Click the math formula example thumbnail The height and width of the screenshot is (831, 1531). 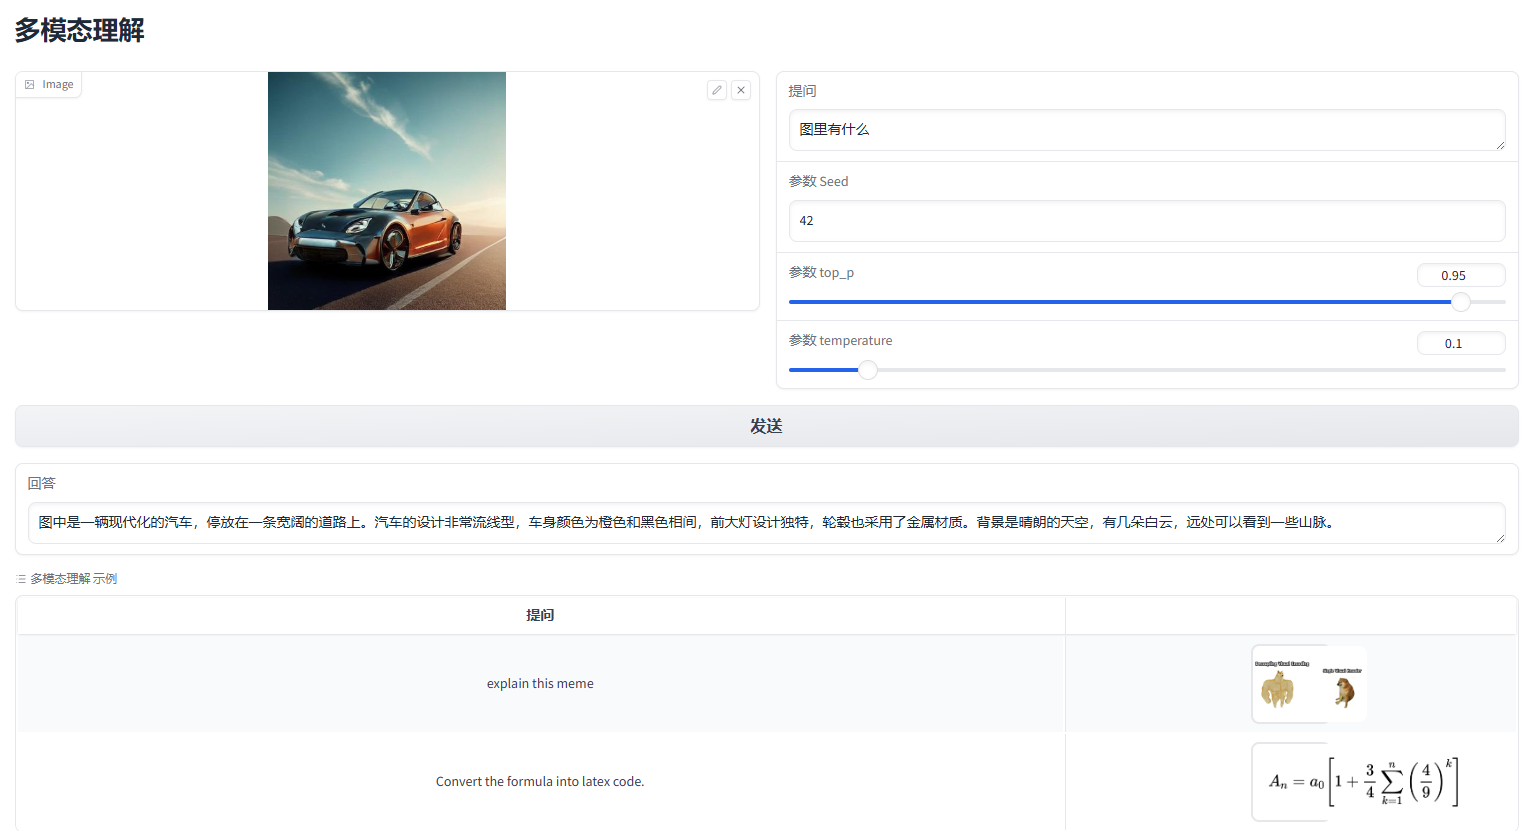1356,782
